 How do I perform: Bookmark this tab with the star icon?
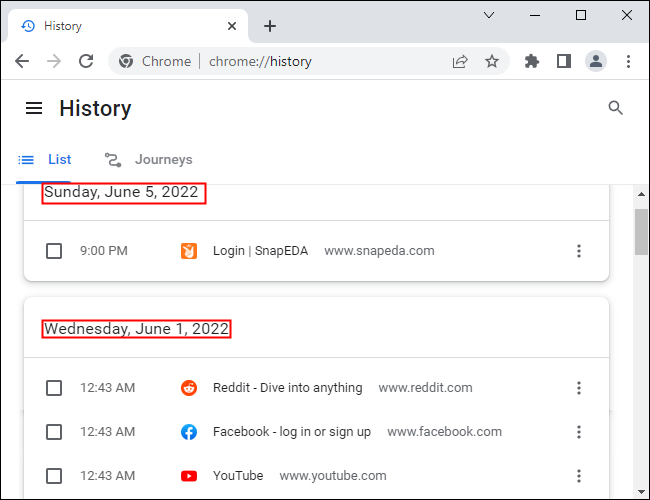[x=492, y=61]
